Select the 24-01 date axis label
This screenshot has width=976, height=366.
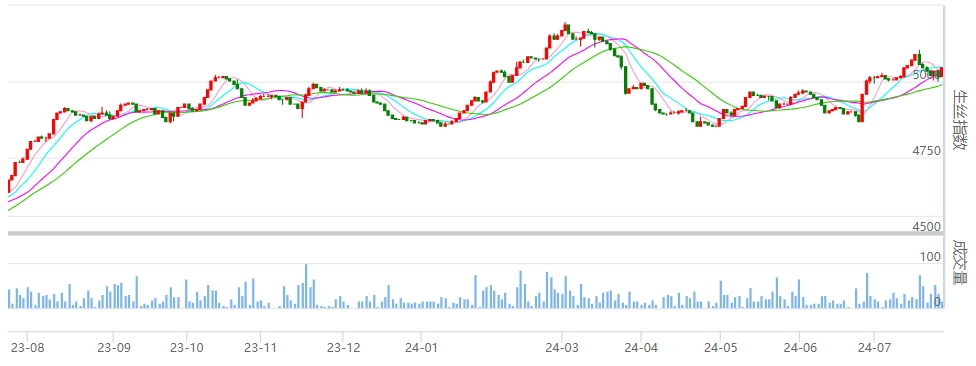[421, 347]
